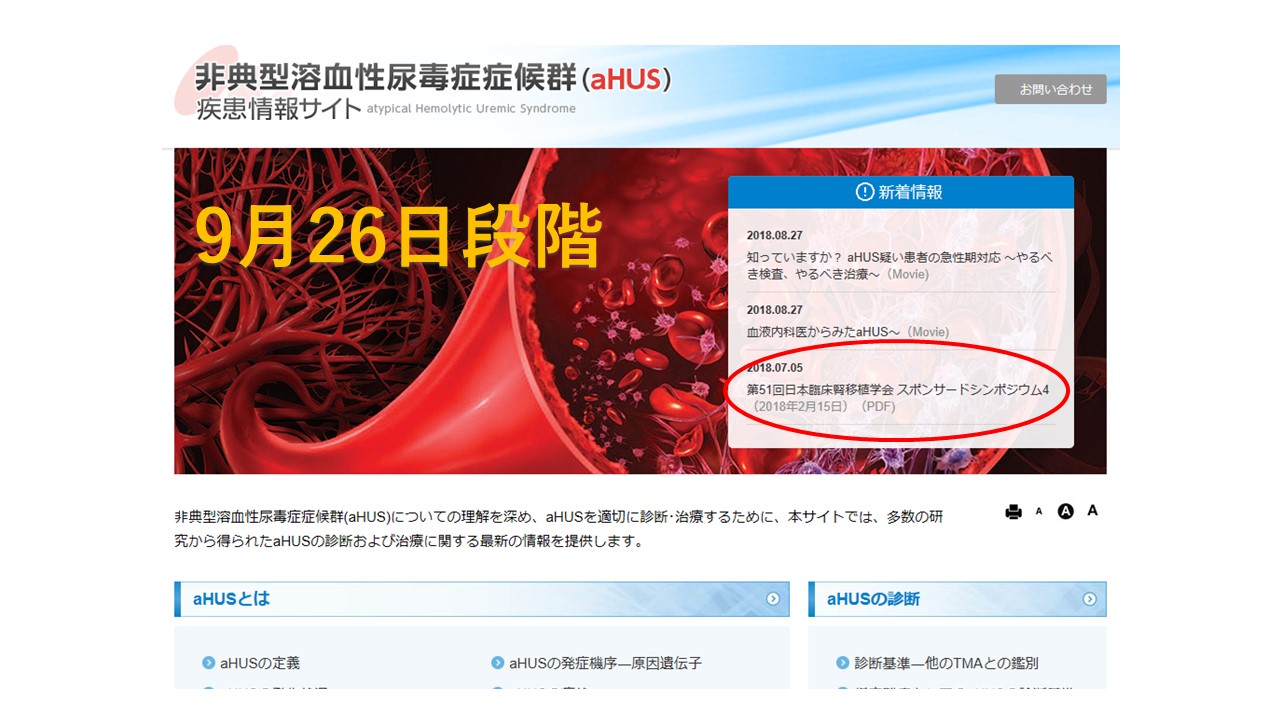Click arrow bullet beside 診断基準
The width and height of the screenshot is (1280, 720).
pyautogui.click(x=843, y=663)
